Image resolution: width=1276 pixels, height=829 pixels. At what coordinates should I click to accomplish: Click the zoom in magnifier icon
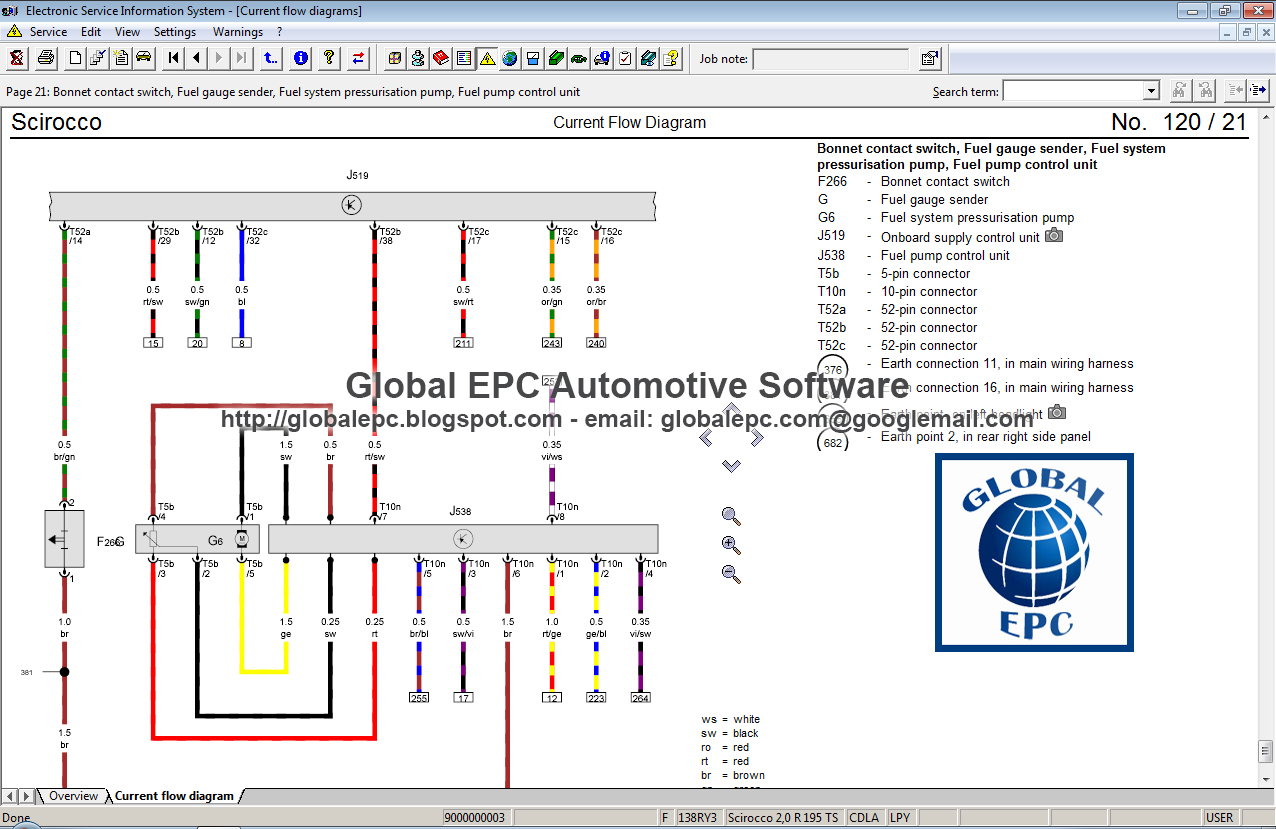point(731,545)
